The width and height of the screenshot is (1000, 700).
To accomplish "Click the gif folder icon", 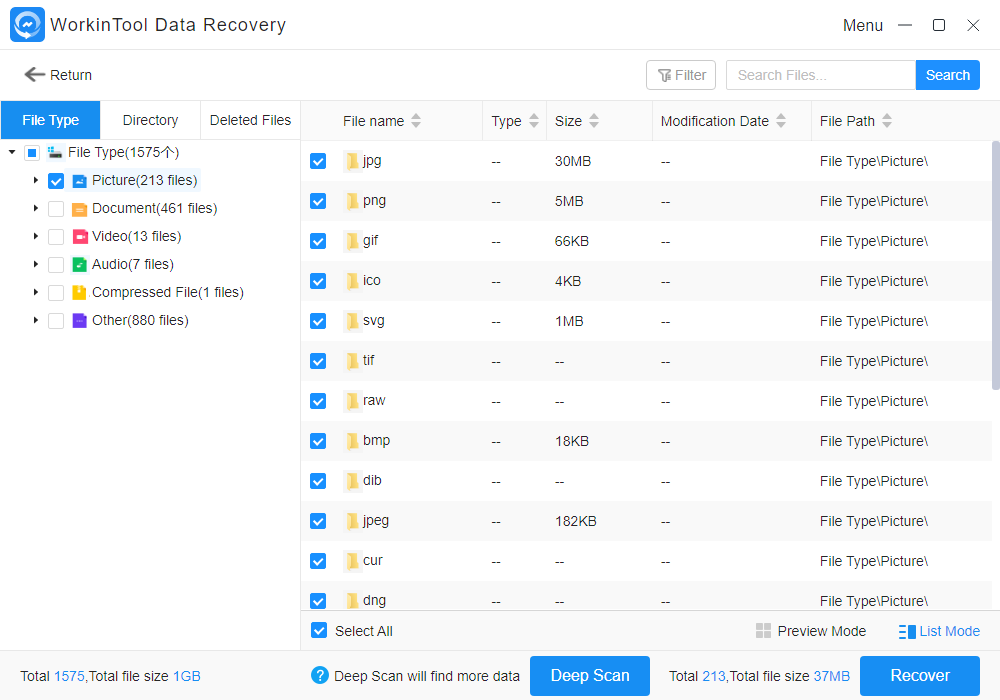I will (x=353, y=241).
